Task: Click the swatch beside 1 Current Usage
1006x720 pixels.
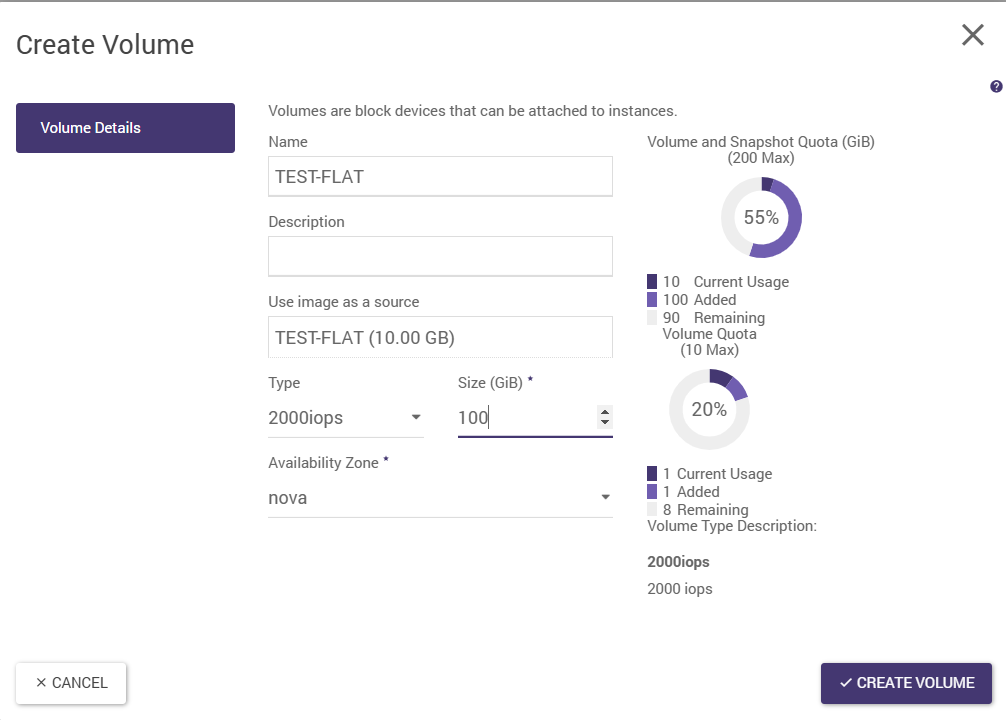Action: (x=652, y=474)
